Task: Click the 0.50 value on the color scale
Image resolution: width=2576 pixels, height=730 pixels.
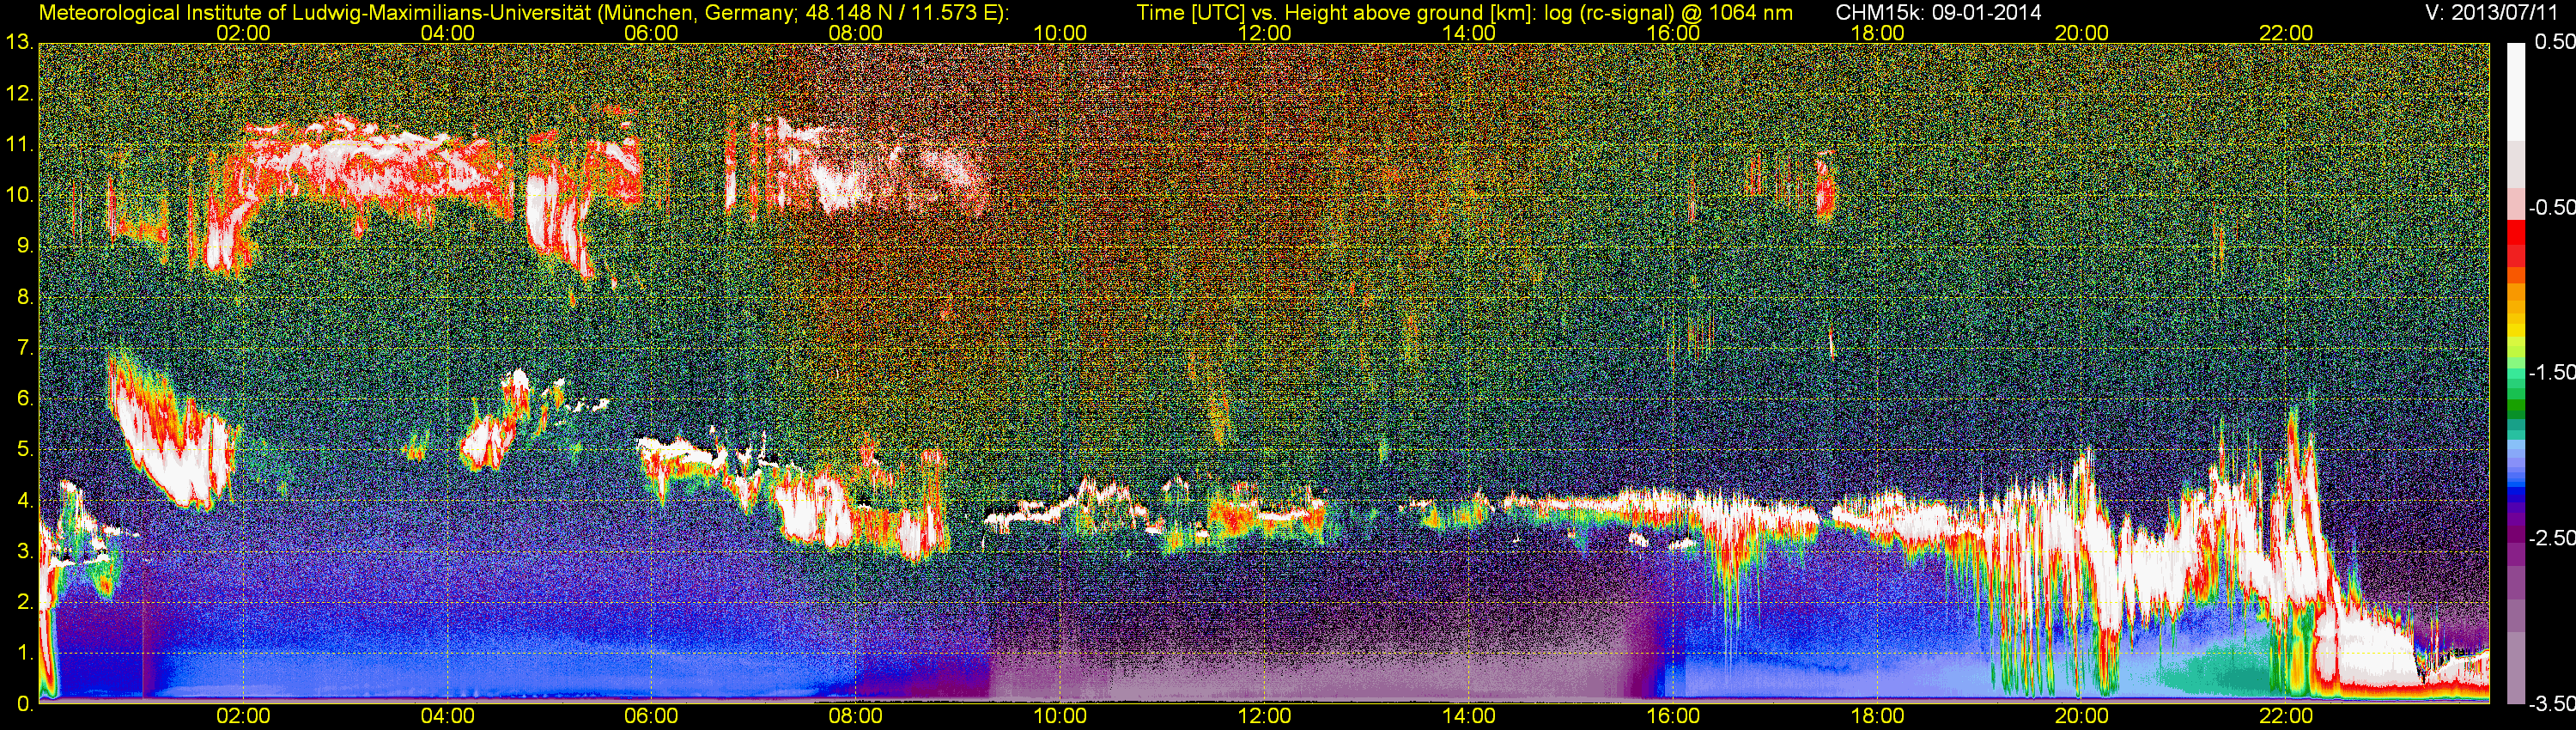Action: (2556, 43)
